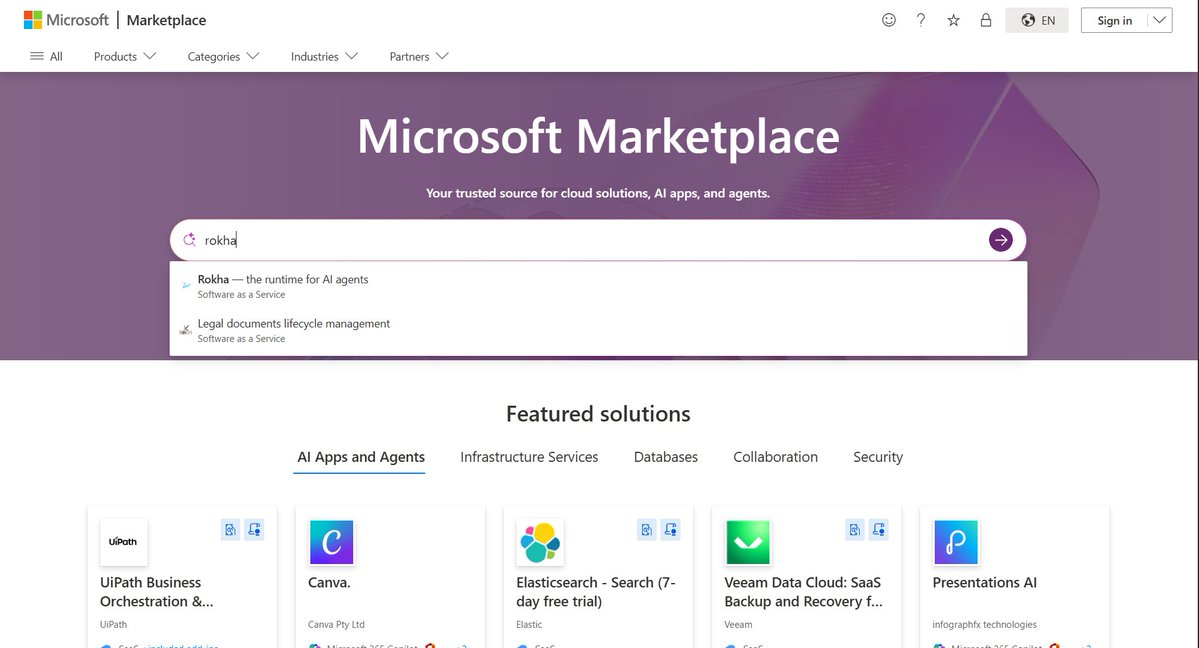Switch to AI Apps and Agents tab

[360, 457]
